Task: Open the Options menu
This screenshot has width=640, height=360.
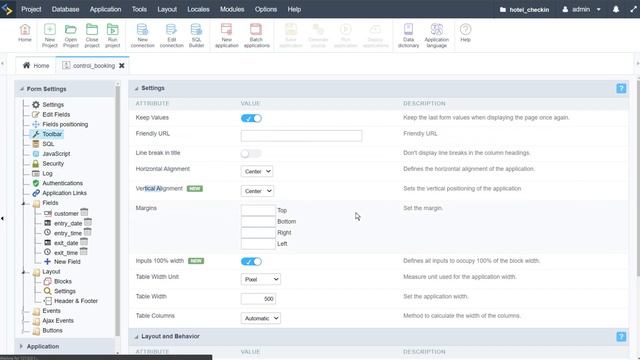Action: 266,9
